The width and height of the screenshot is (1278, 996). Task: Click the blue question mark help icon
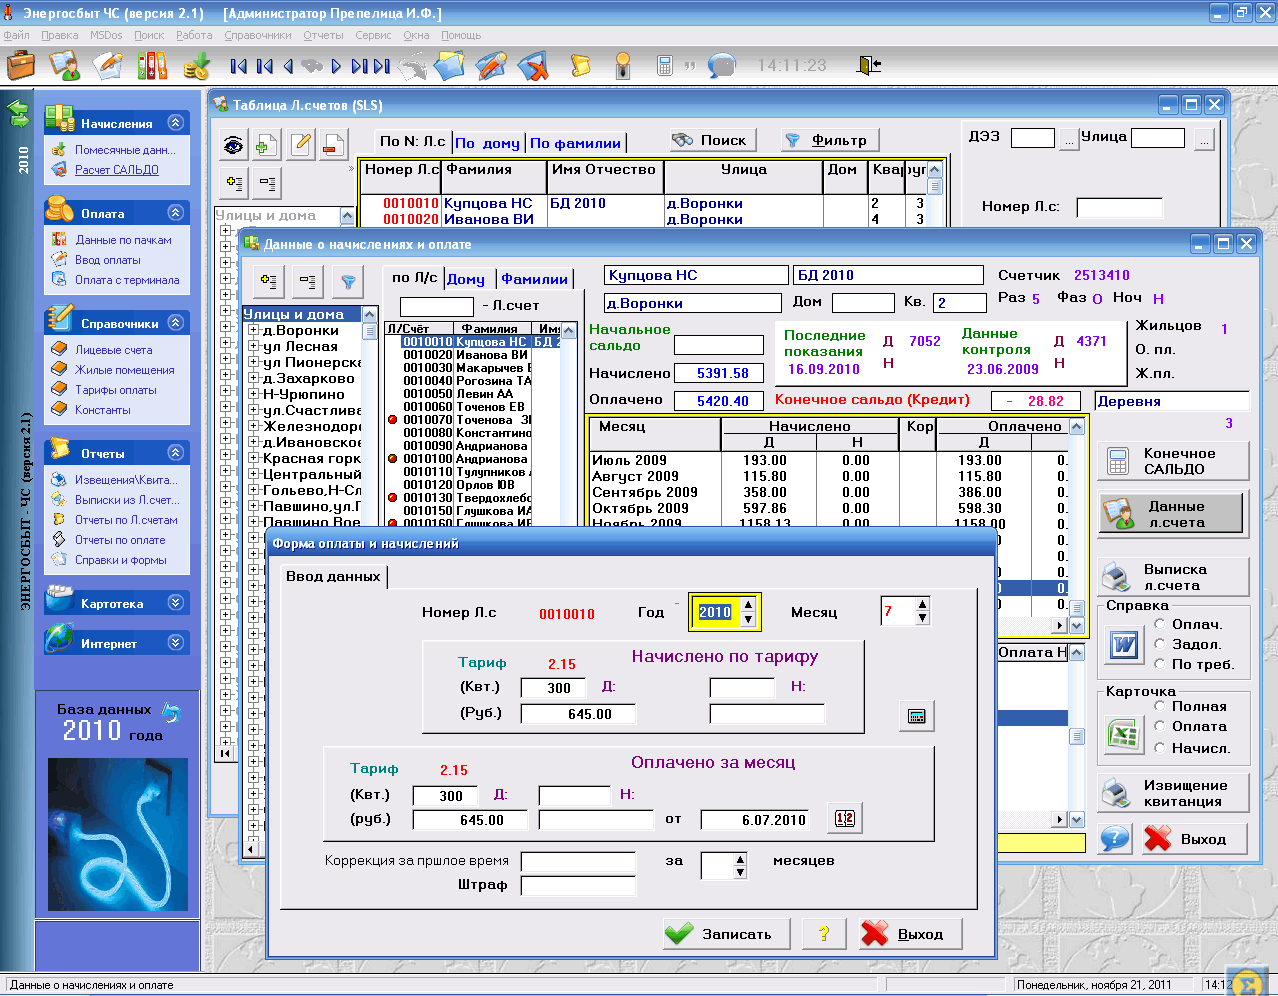pyautogui.click(x=1115, y=839)
